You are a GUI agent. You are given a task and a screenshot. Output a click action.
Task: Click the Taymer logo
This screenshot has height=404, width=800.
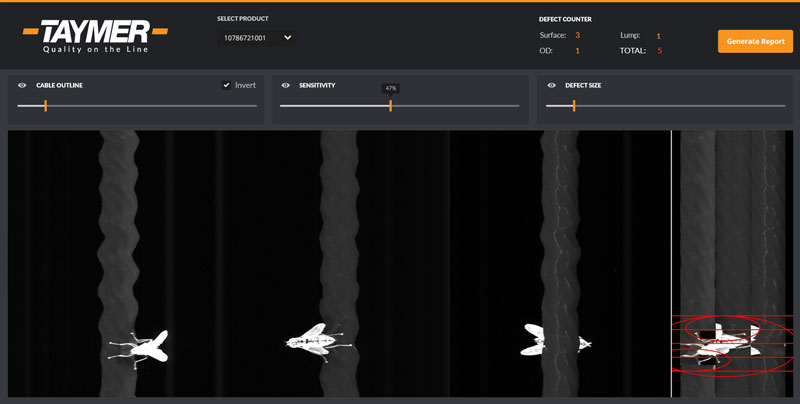coord(95,36)
